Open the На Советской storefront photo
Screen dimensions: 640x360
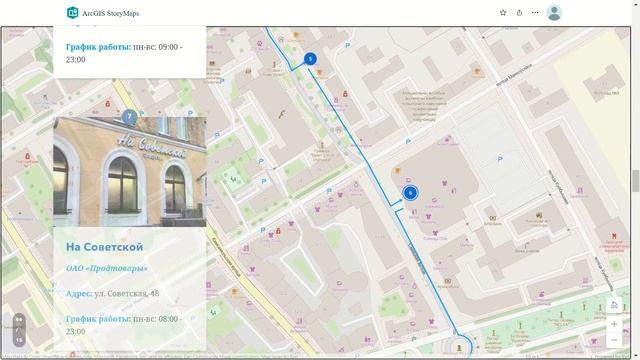(x=130, y=172)
